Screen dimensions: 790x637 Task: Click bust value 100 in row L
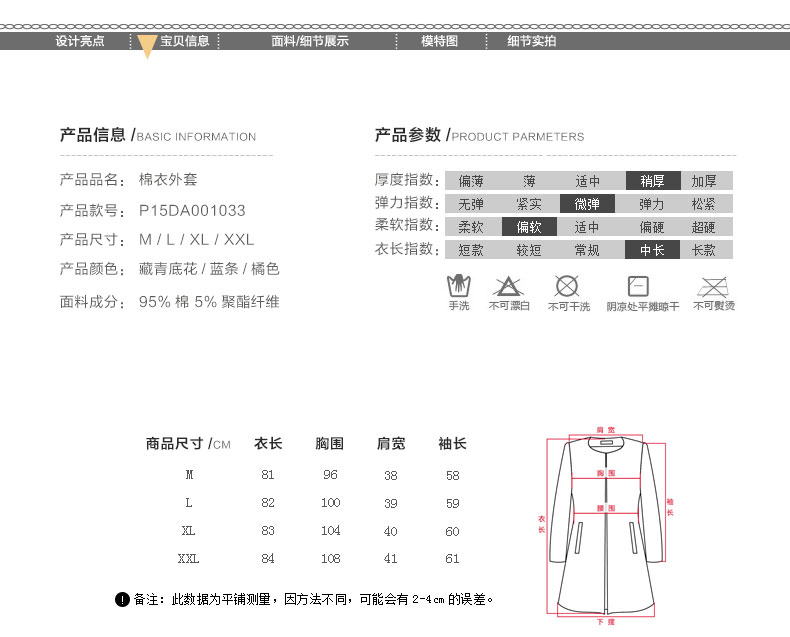[x=331, y=502]
